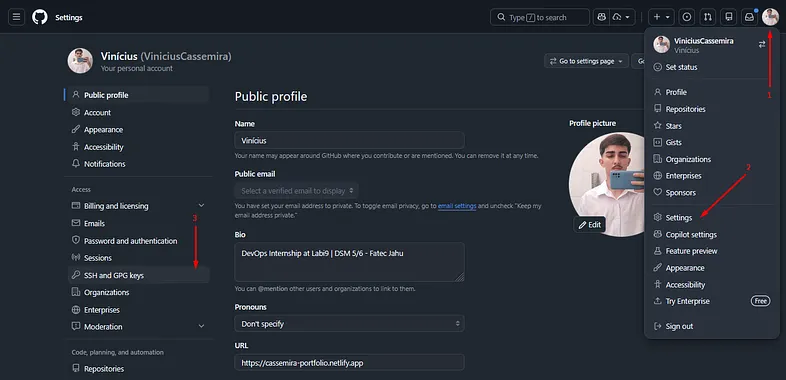The width and height of the screenshot is (786, 380).
Task: Click the Bio text area
Action: (349, 262)
